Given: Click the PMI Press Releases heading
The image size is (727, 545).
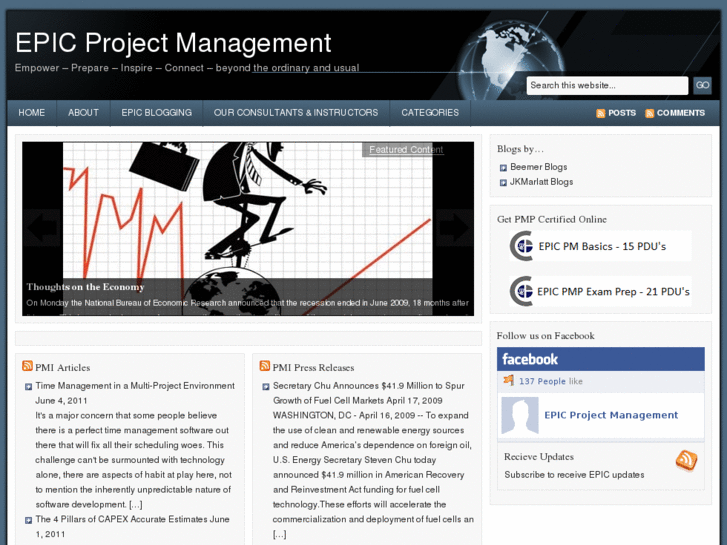Looking at the screenshot, I should [313, 367].
